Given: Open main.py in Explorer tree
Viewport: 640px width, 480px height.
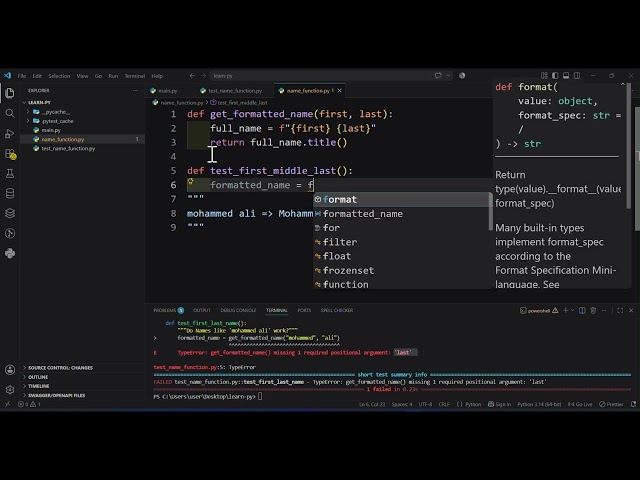Looking at the screenshot, I should (51, 130).
